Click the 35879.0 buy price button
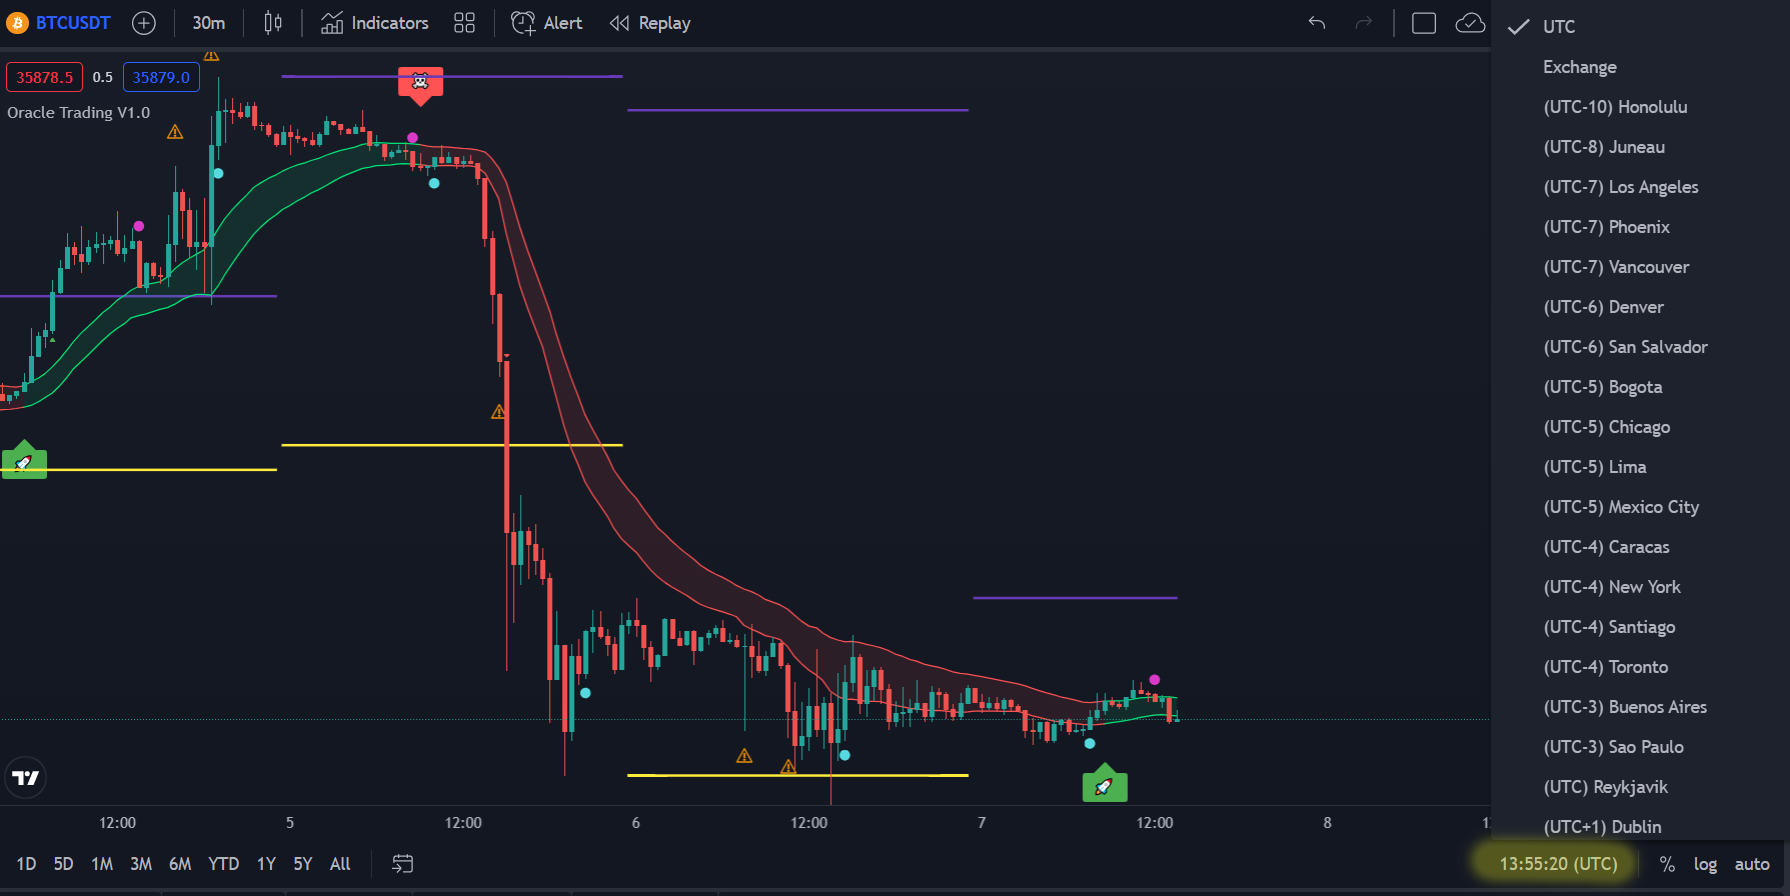1790x896 pixels. coord(161,77)
